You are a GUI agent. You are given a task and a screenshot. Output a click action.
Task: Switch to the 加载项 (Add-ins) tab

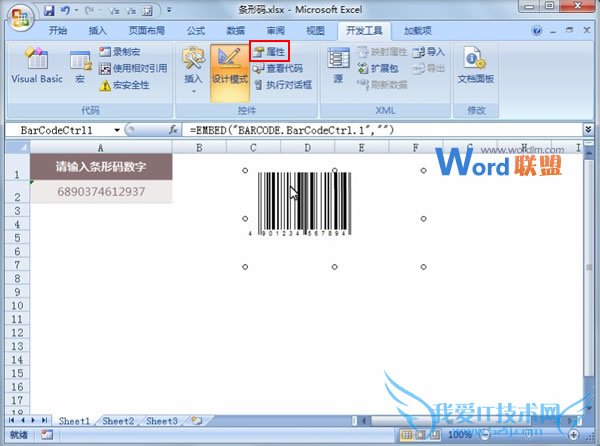point(417,30)
